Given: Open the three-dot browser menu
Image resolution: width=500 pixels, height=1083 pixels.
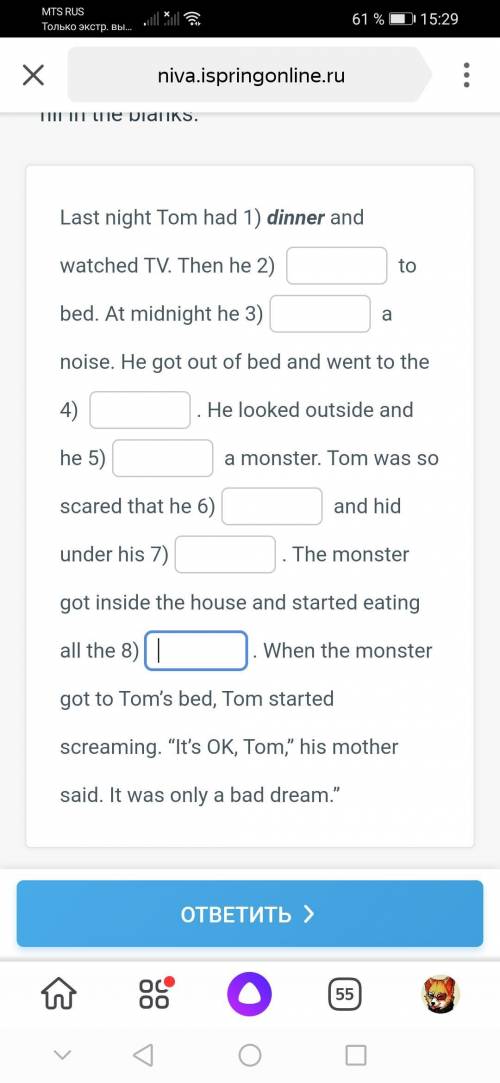Looking at the screenshot, I should click(467, 75).
